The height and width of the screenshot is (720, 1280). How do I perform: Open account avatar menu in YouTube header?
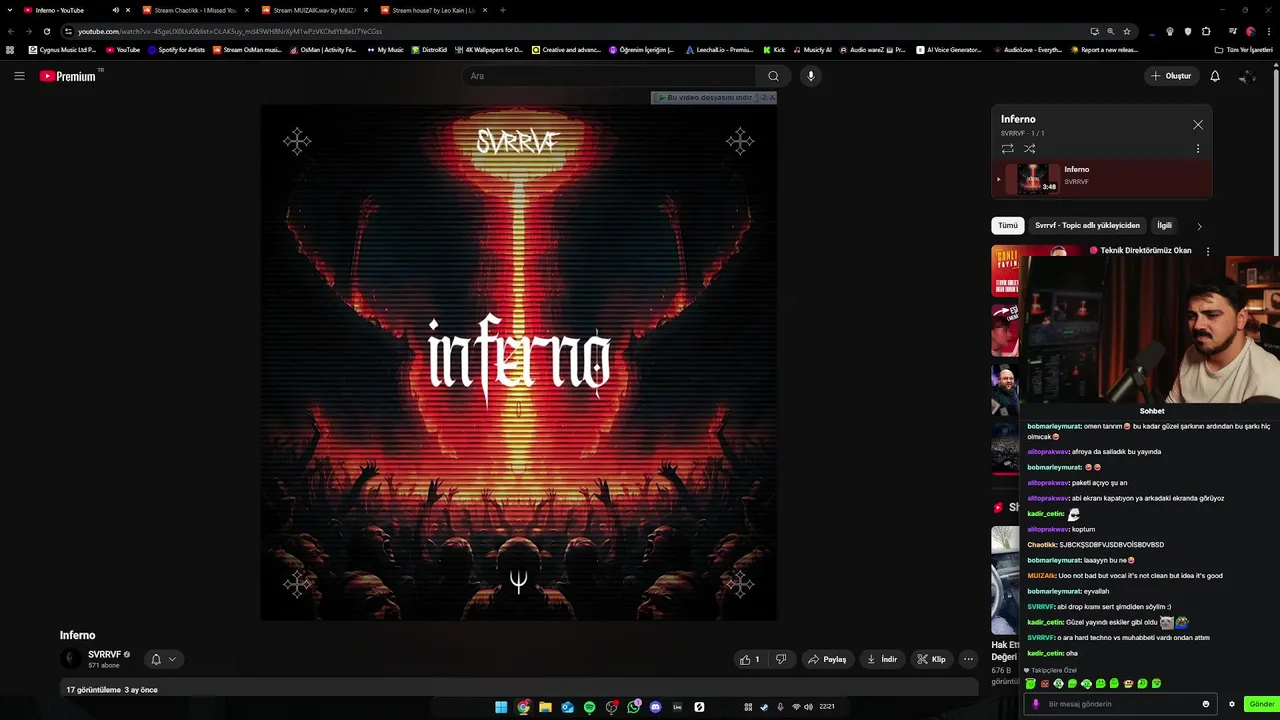point(1247,76)
